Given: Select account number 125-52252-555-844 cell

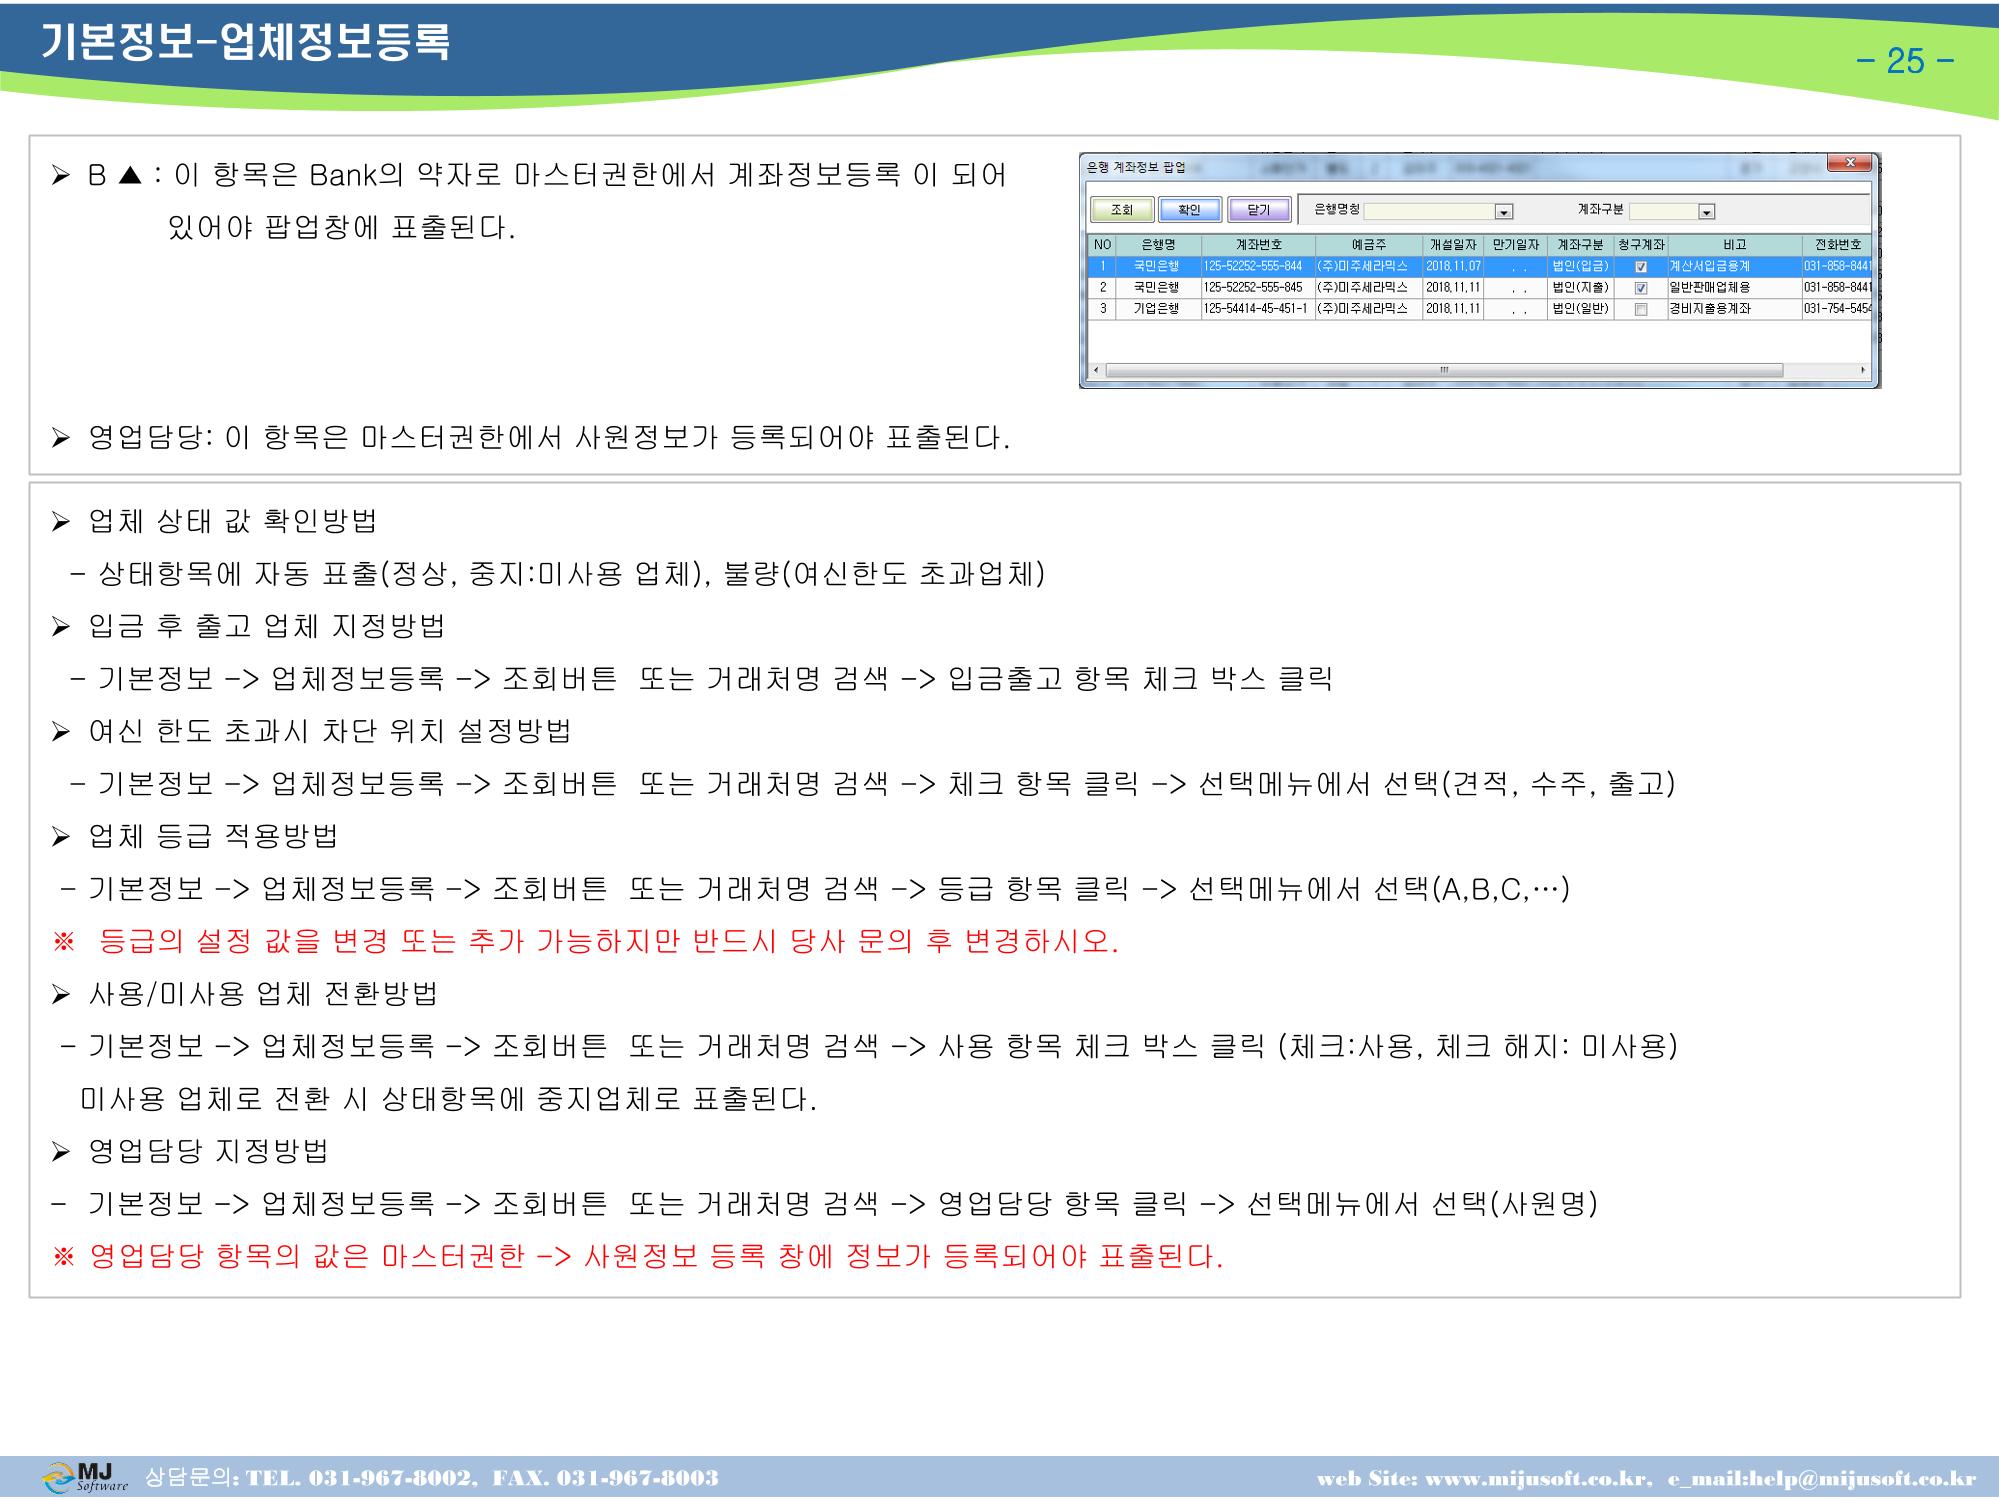Looking at the screenshot, I should click(1258, 267).
